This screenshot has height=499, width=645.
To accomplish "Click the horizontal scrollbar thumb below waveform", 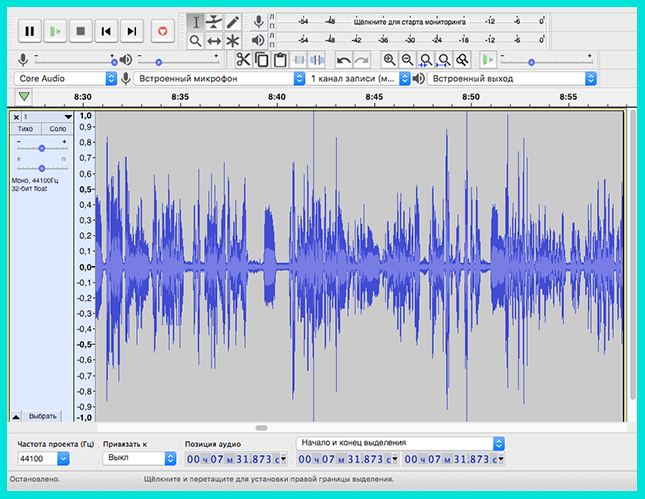I will 261,428.
